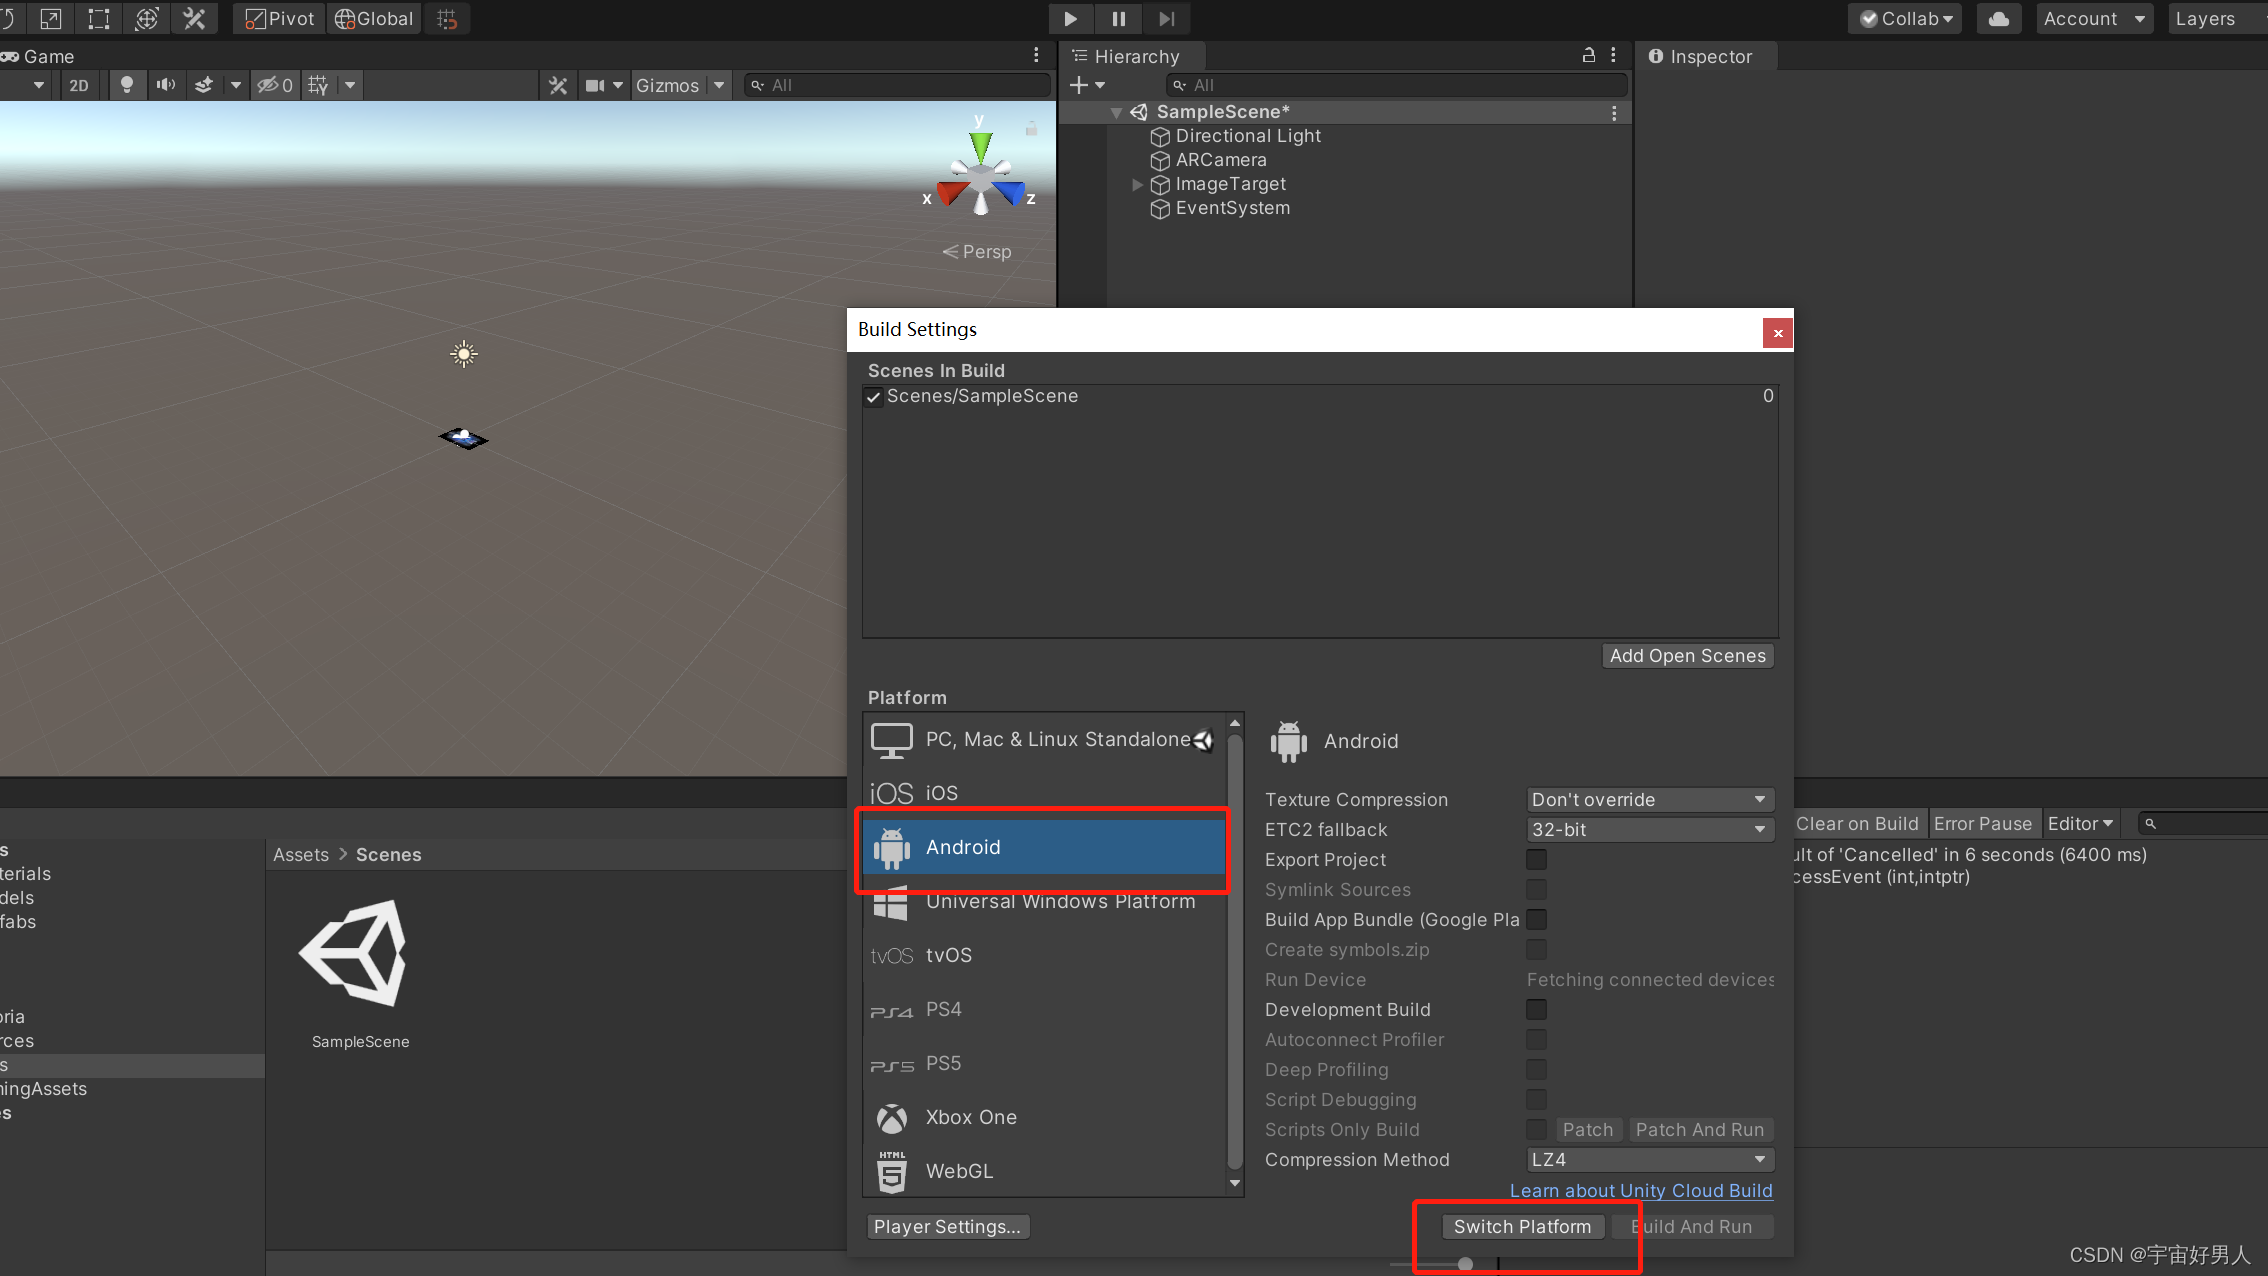Viewport: 2268px width, 1276px height.
Task: Click Add Open Scenes button
Action: (1687, 656)
